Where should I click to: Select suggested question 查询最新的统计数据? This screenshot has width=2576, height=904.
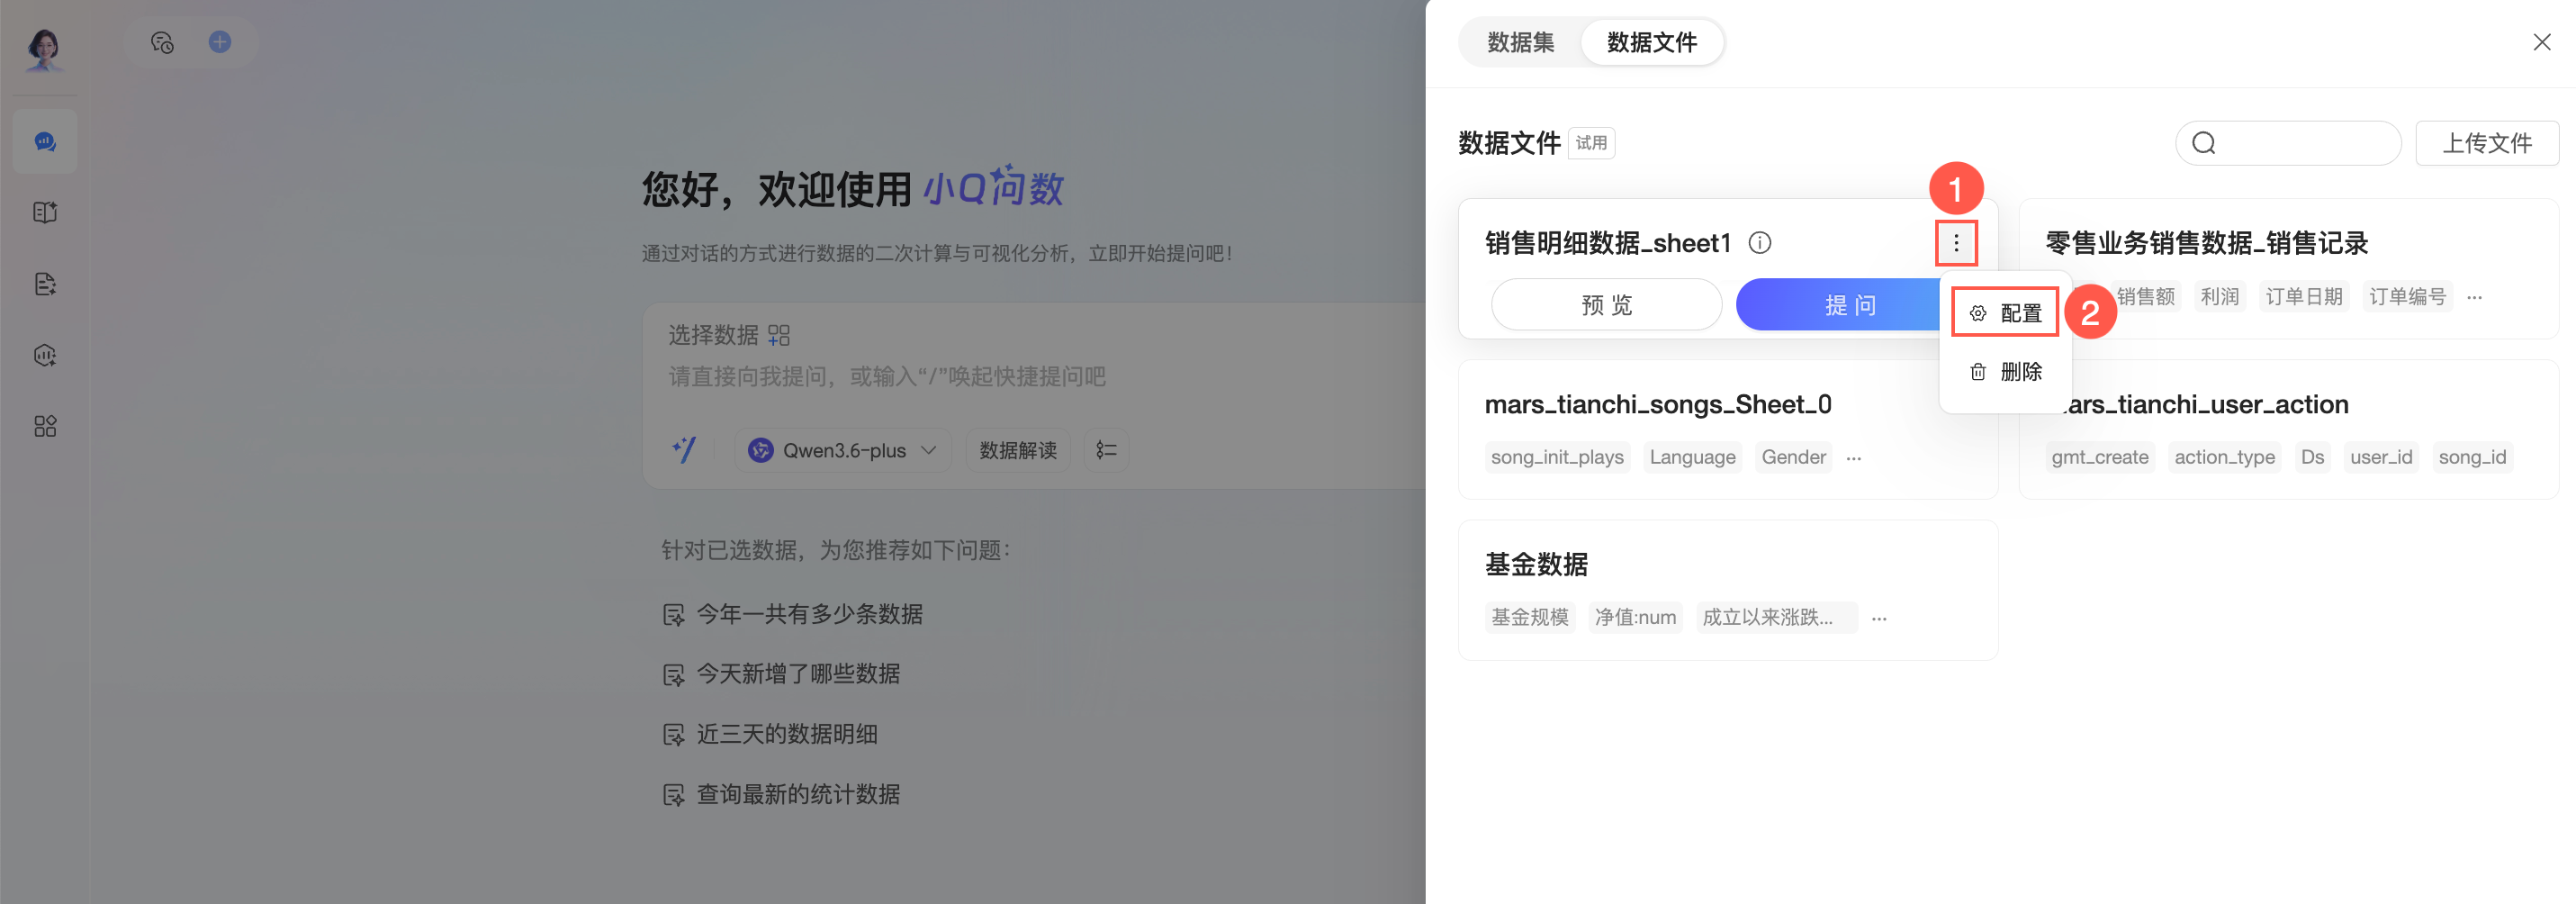click(781, 794)
